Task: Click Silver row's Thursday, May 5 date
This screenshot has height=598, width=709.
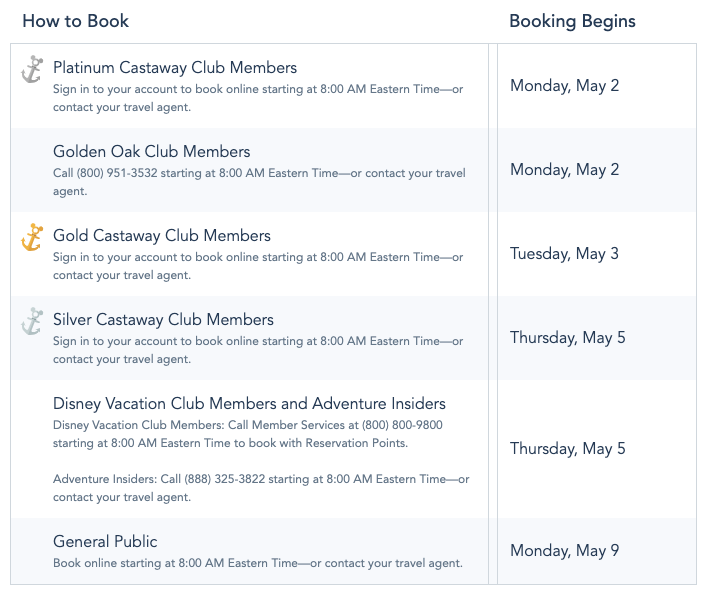Action: coord(567,338)
